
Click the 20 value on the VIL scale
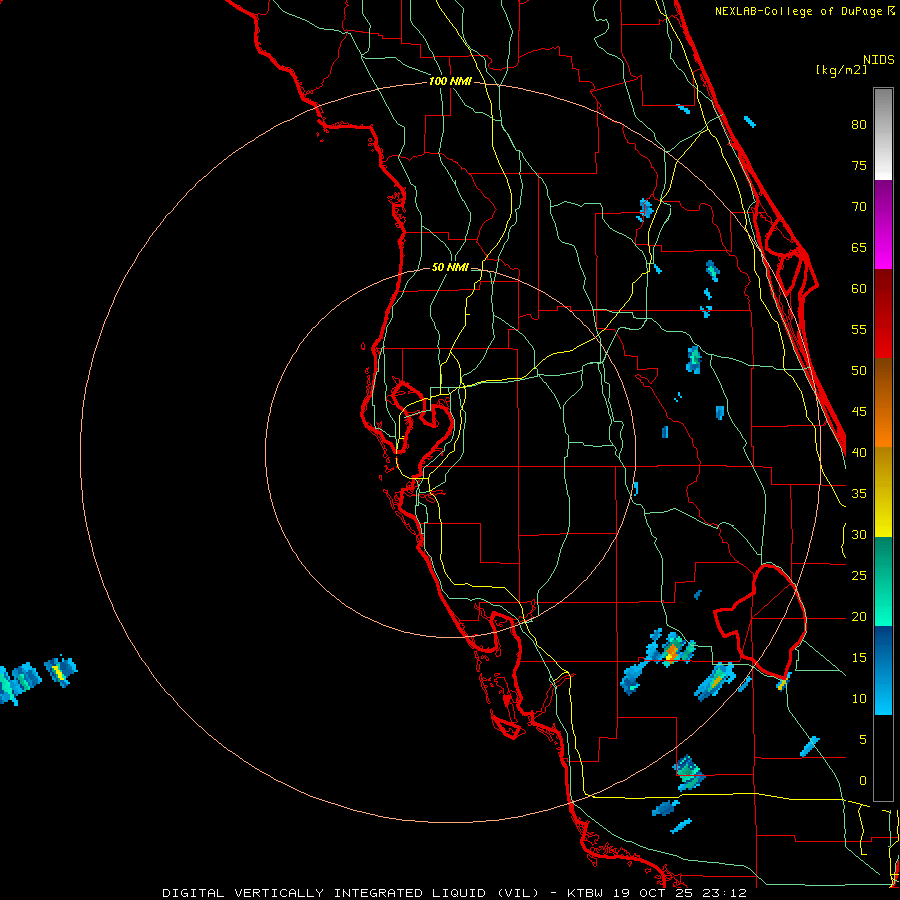859,617
